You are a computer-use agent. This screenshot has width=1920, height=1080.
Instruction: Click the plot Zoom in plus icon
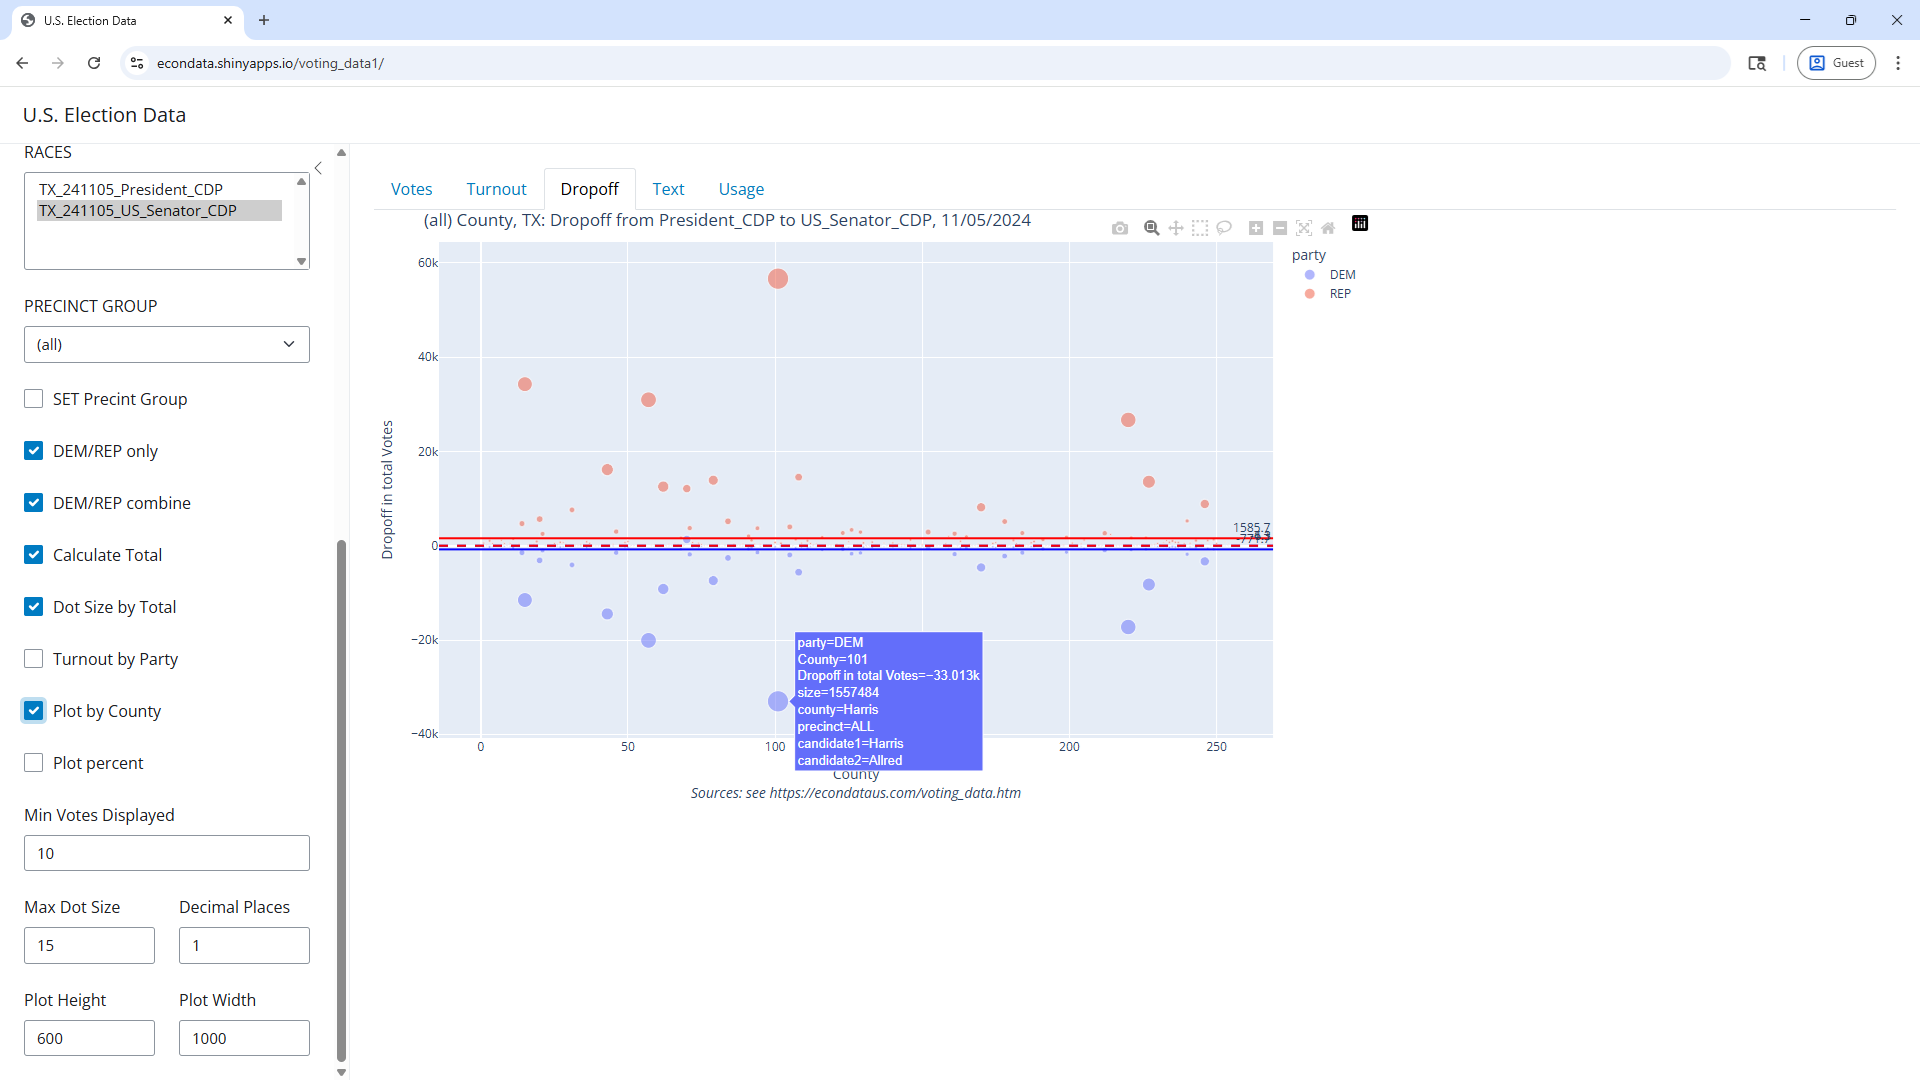pos(1256,228)
